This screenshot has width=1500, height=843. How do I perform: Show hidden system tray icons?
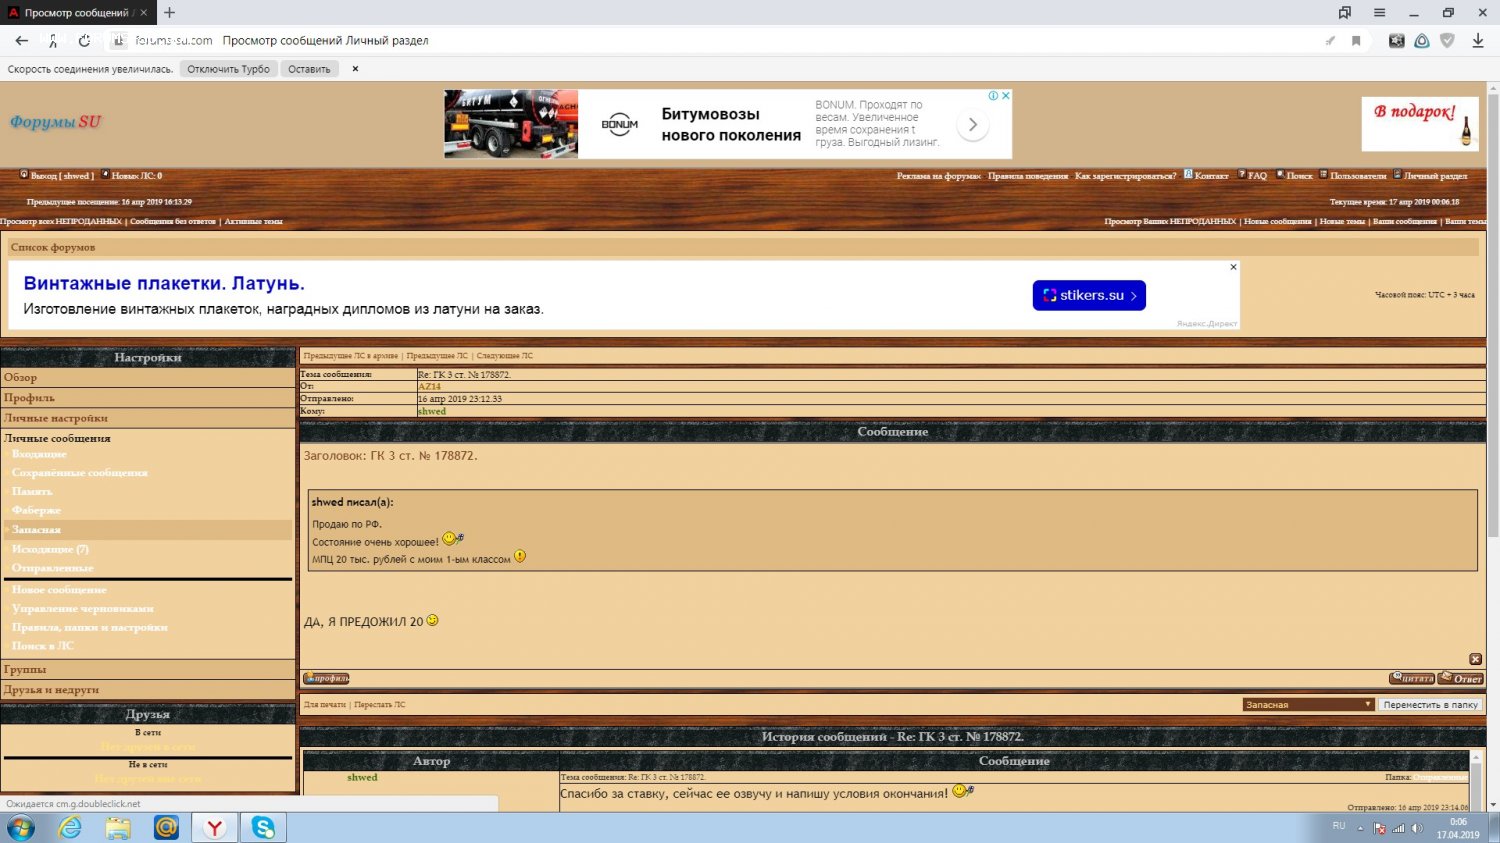pos(1360,828)
